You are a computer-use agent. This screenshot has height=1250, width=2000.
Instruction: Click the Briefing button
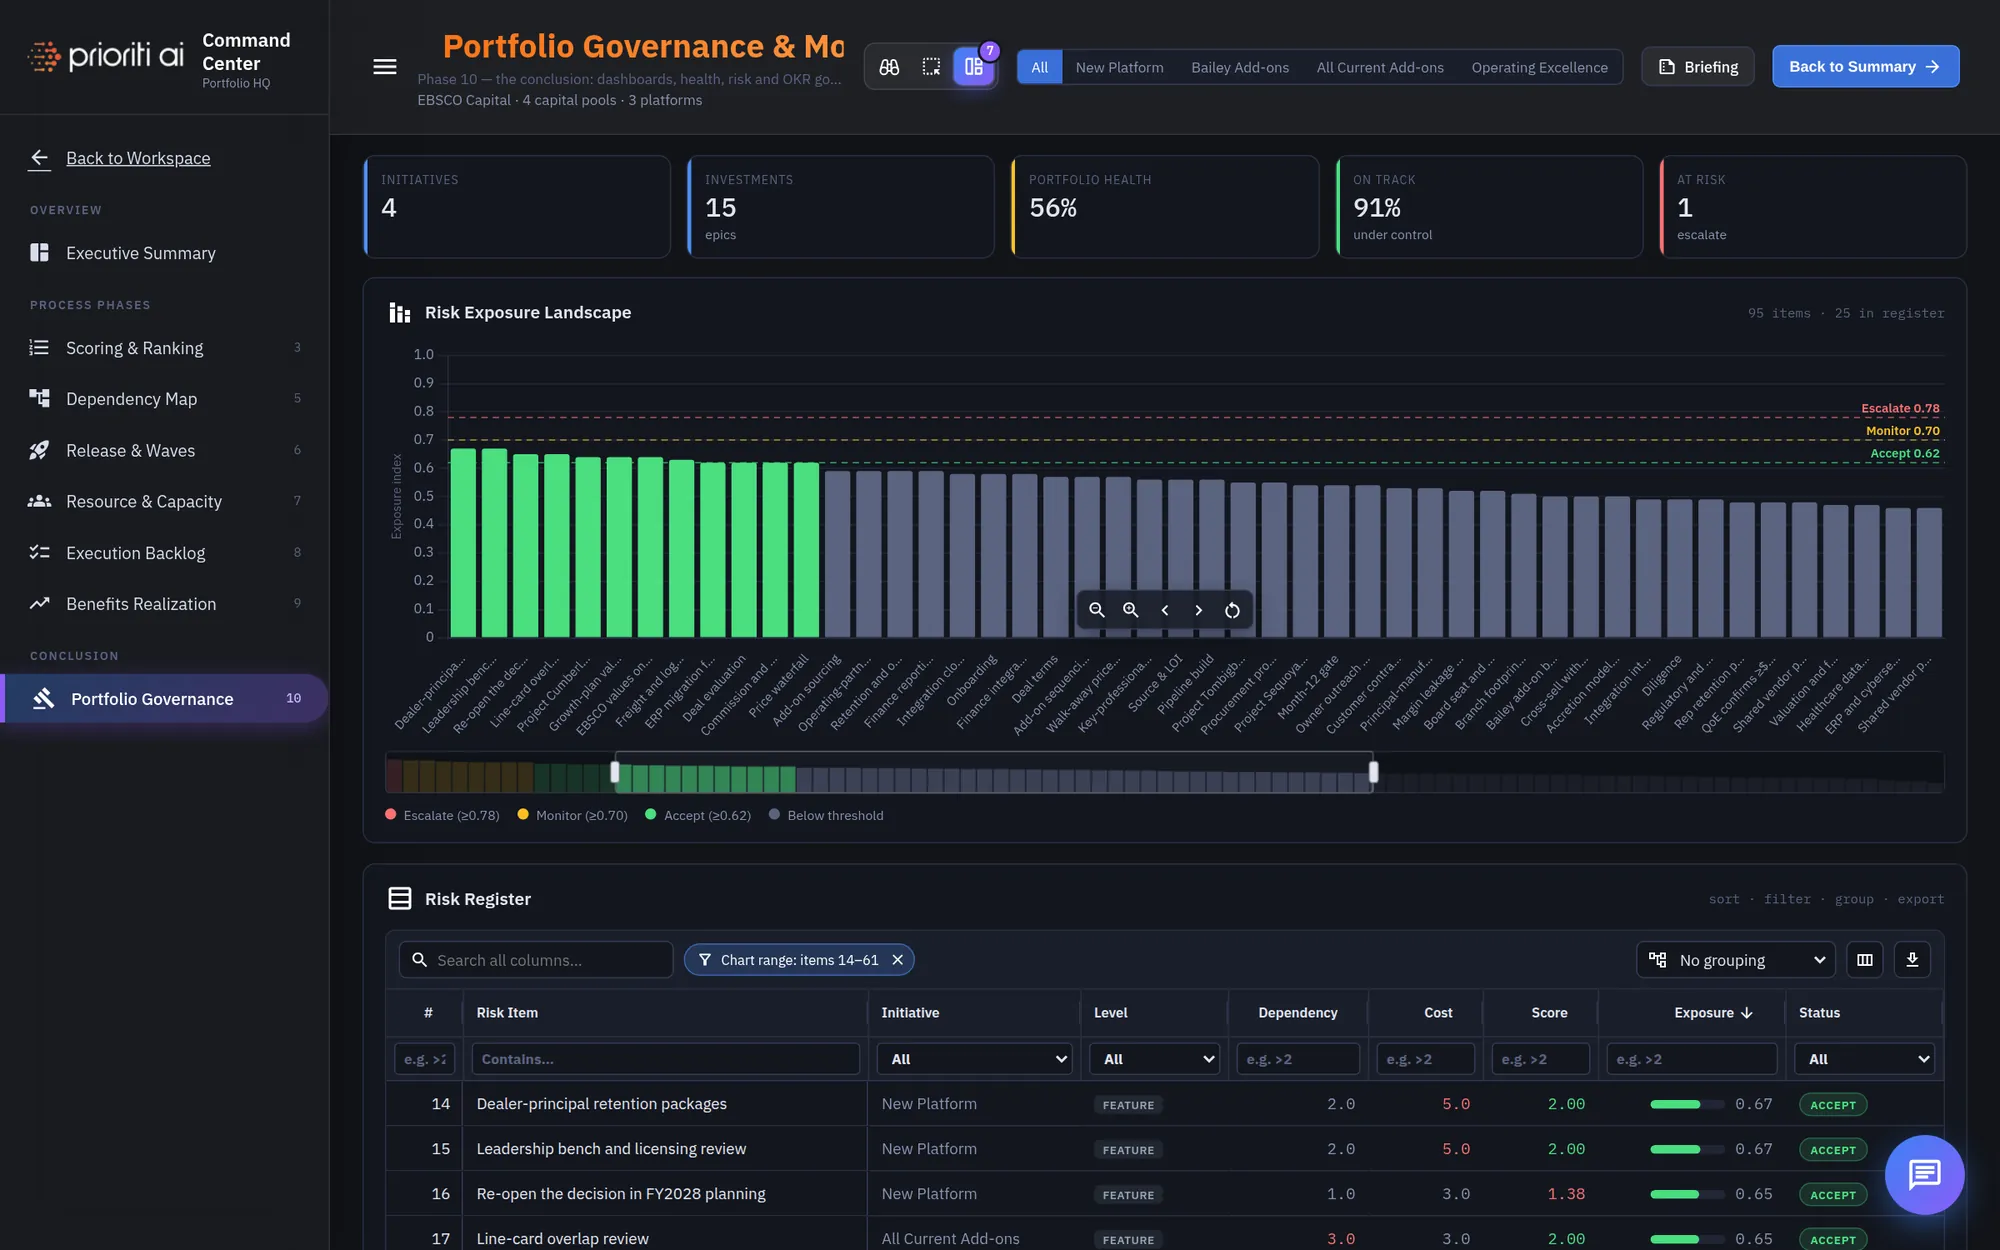click(x=1698, y=67)
